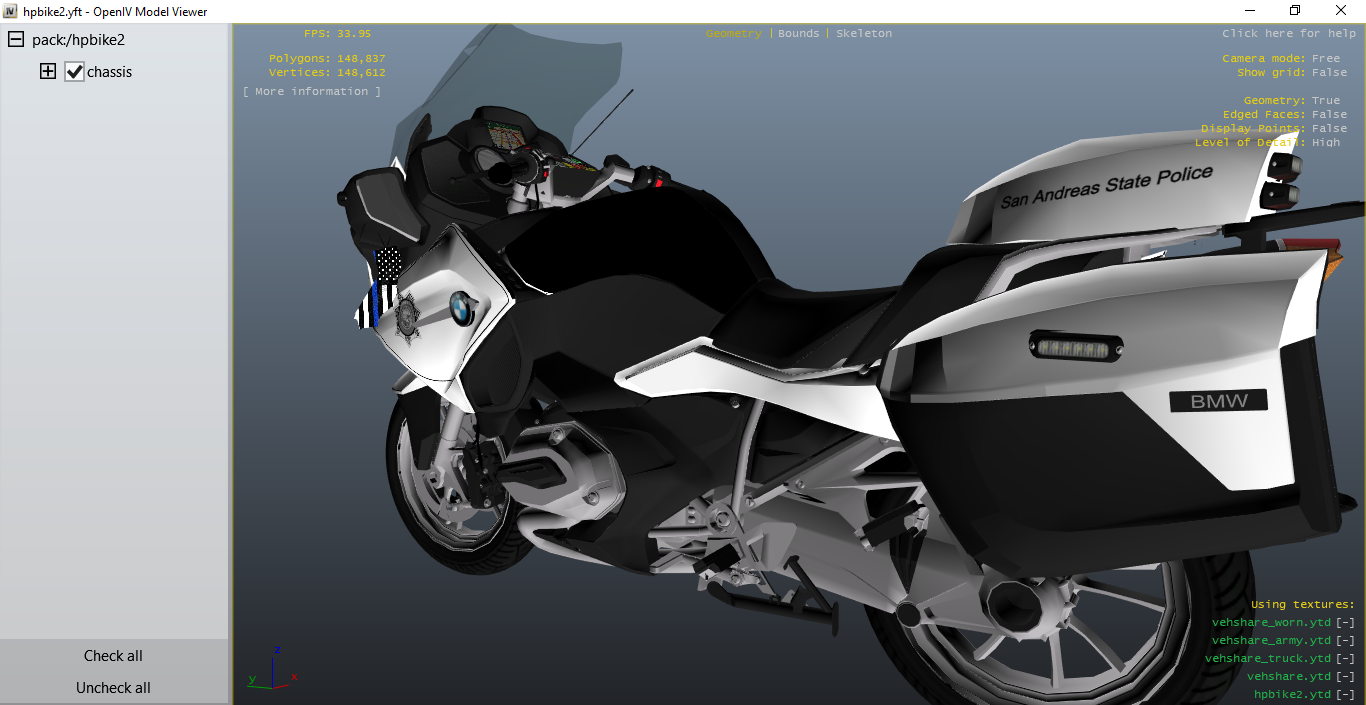Remove vehshare_worn.ytd texture using its [-] icon
1366x705 pixels.
1346,622
